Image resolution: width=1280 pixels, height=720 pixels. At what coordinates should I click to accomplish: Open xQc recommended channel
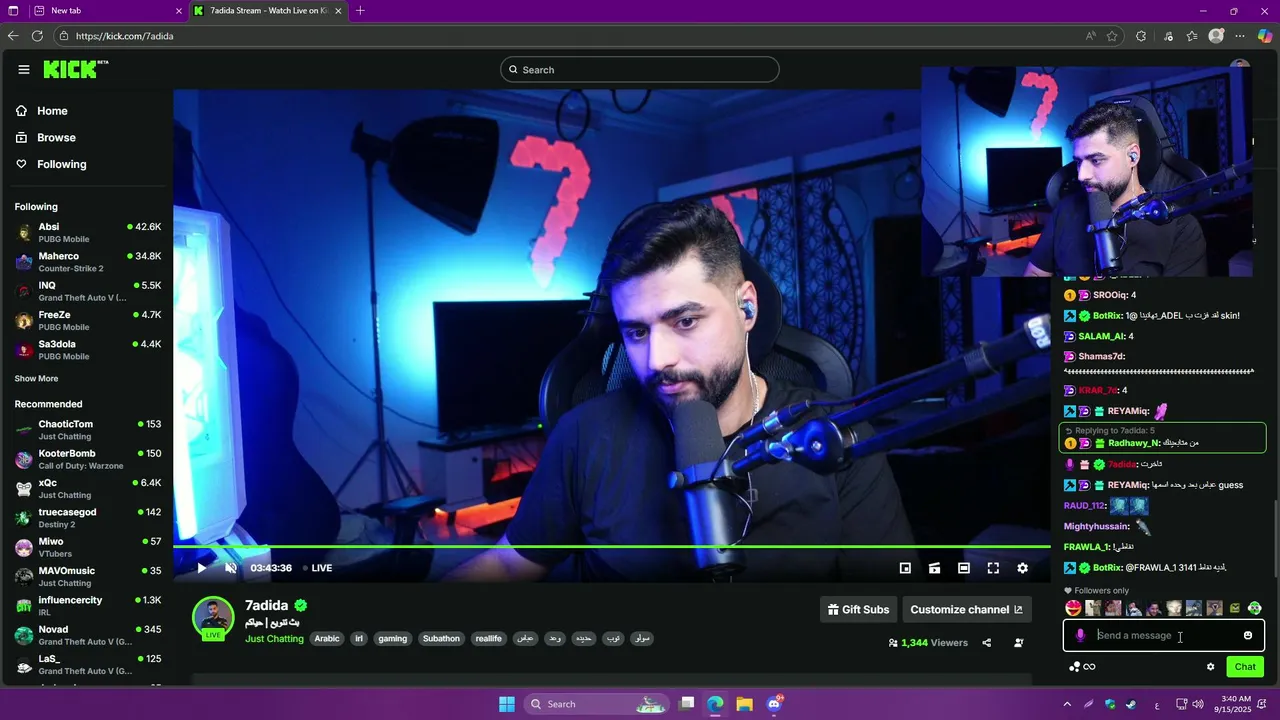(88, 488)
